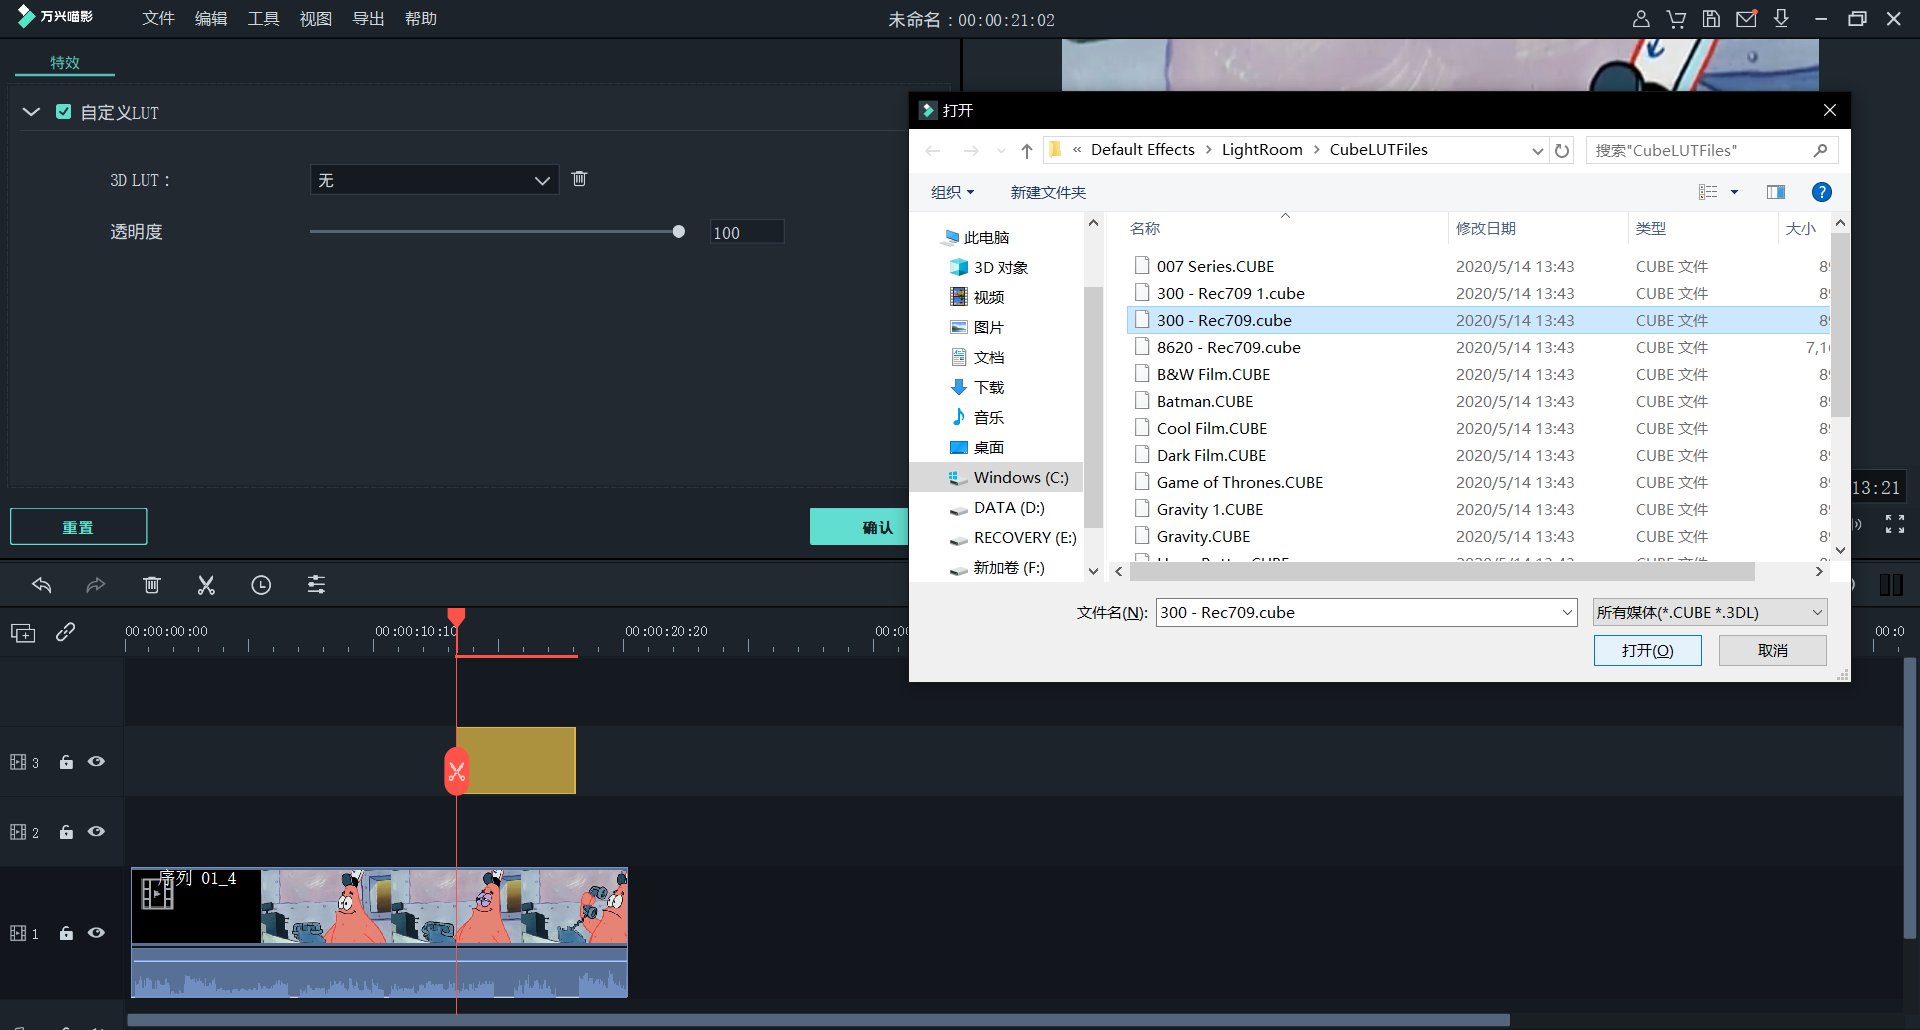Open the 文件 menu
The image size is (1920, 1030).
(x=158, y=19)
